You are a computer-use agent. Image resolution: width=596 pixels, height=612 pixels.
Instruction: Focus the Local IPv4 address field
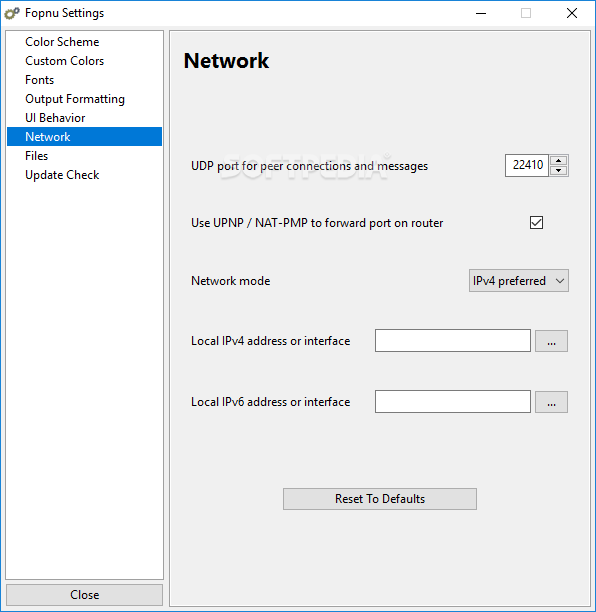(453, 341)
